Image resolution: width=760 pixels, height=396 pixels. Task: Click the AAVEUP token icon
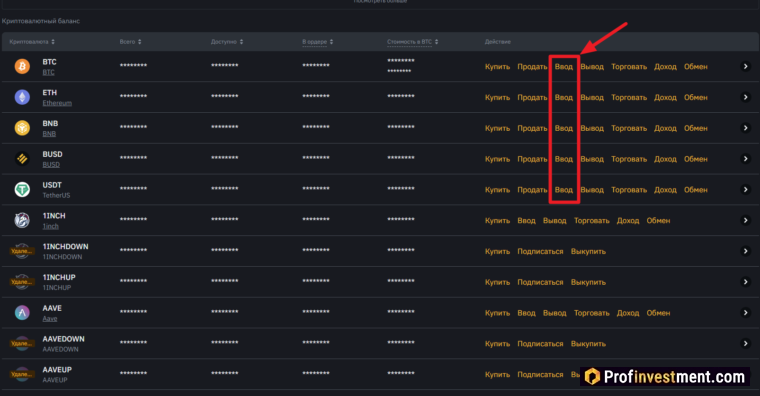click(22, 374)
